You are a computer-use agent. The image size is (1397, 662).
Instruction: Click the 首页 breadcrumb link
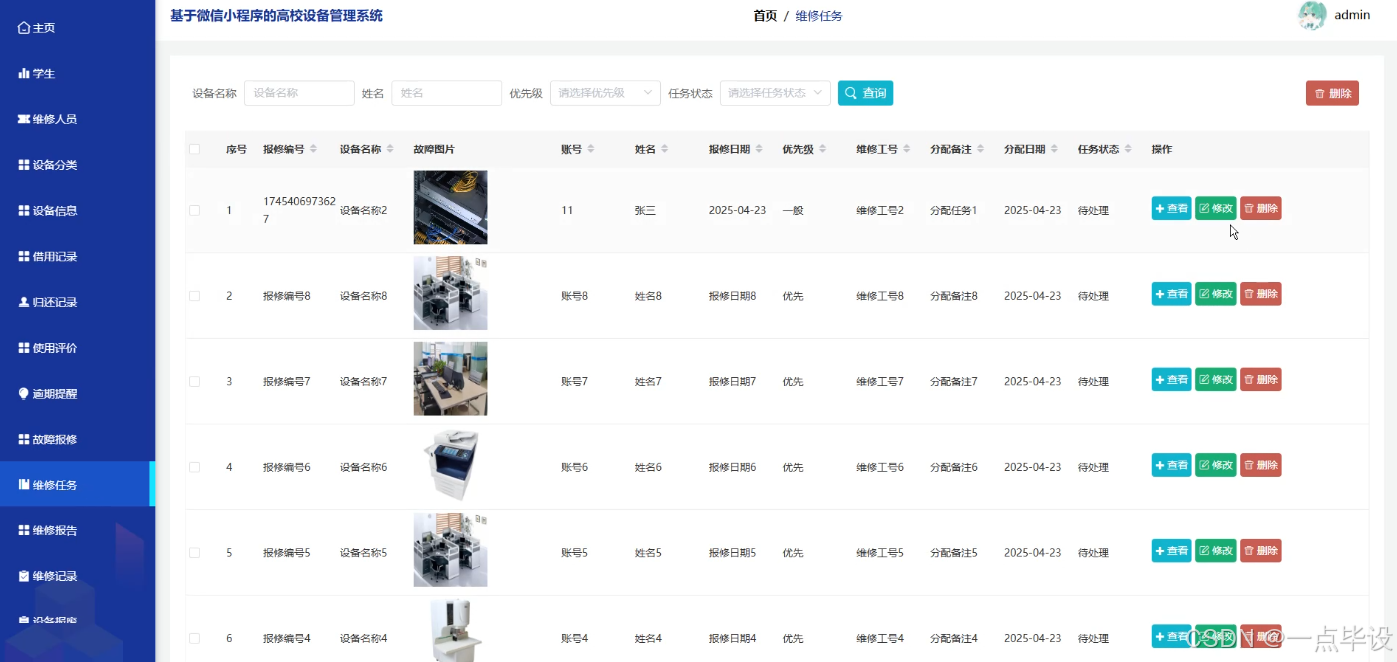coord(764,15)
